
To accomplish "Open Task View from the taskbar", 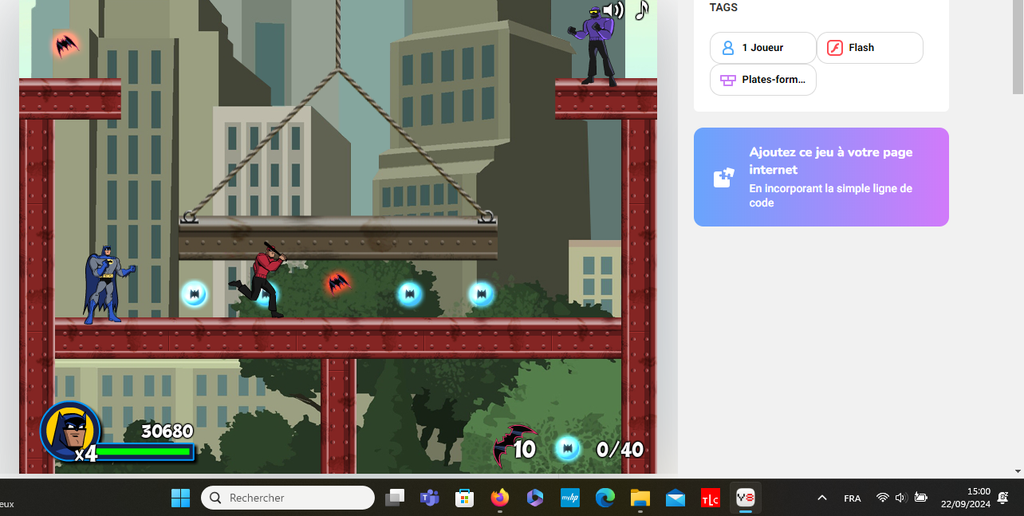I will tap(396, 498).
